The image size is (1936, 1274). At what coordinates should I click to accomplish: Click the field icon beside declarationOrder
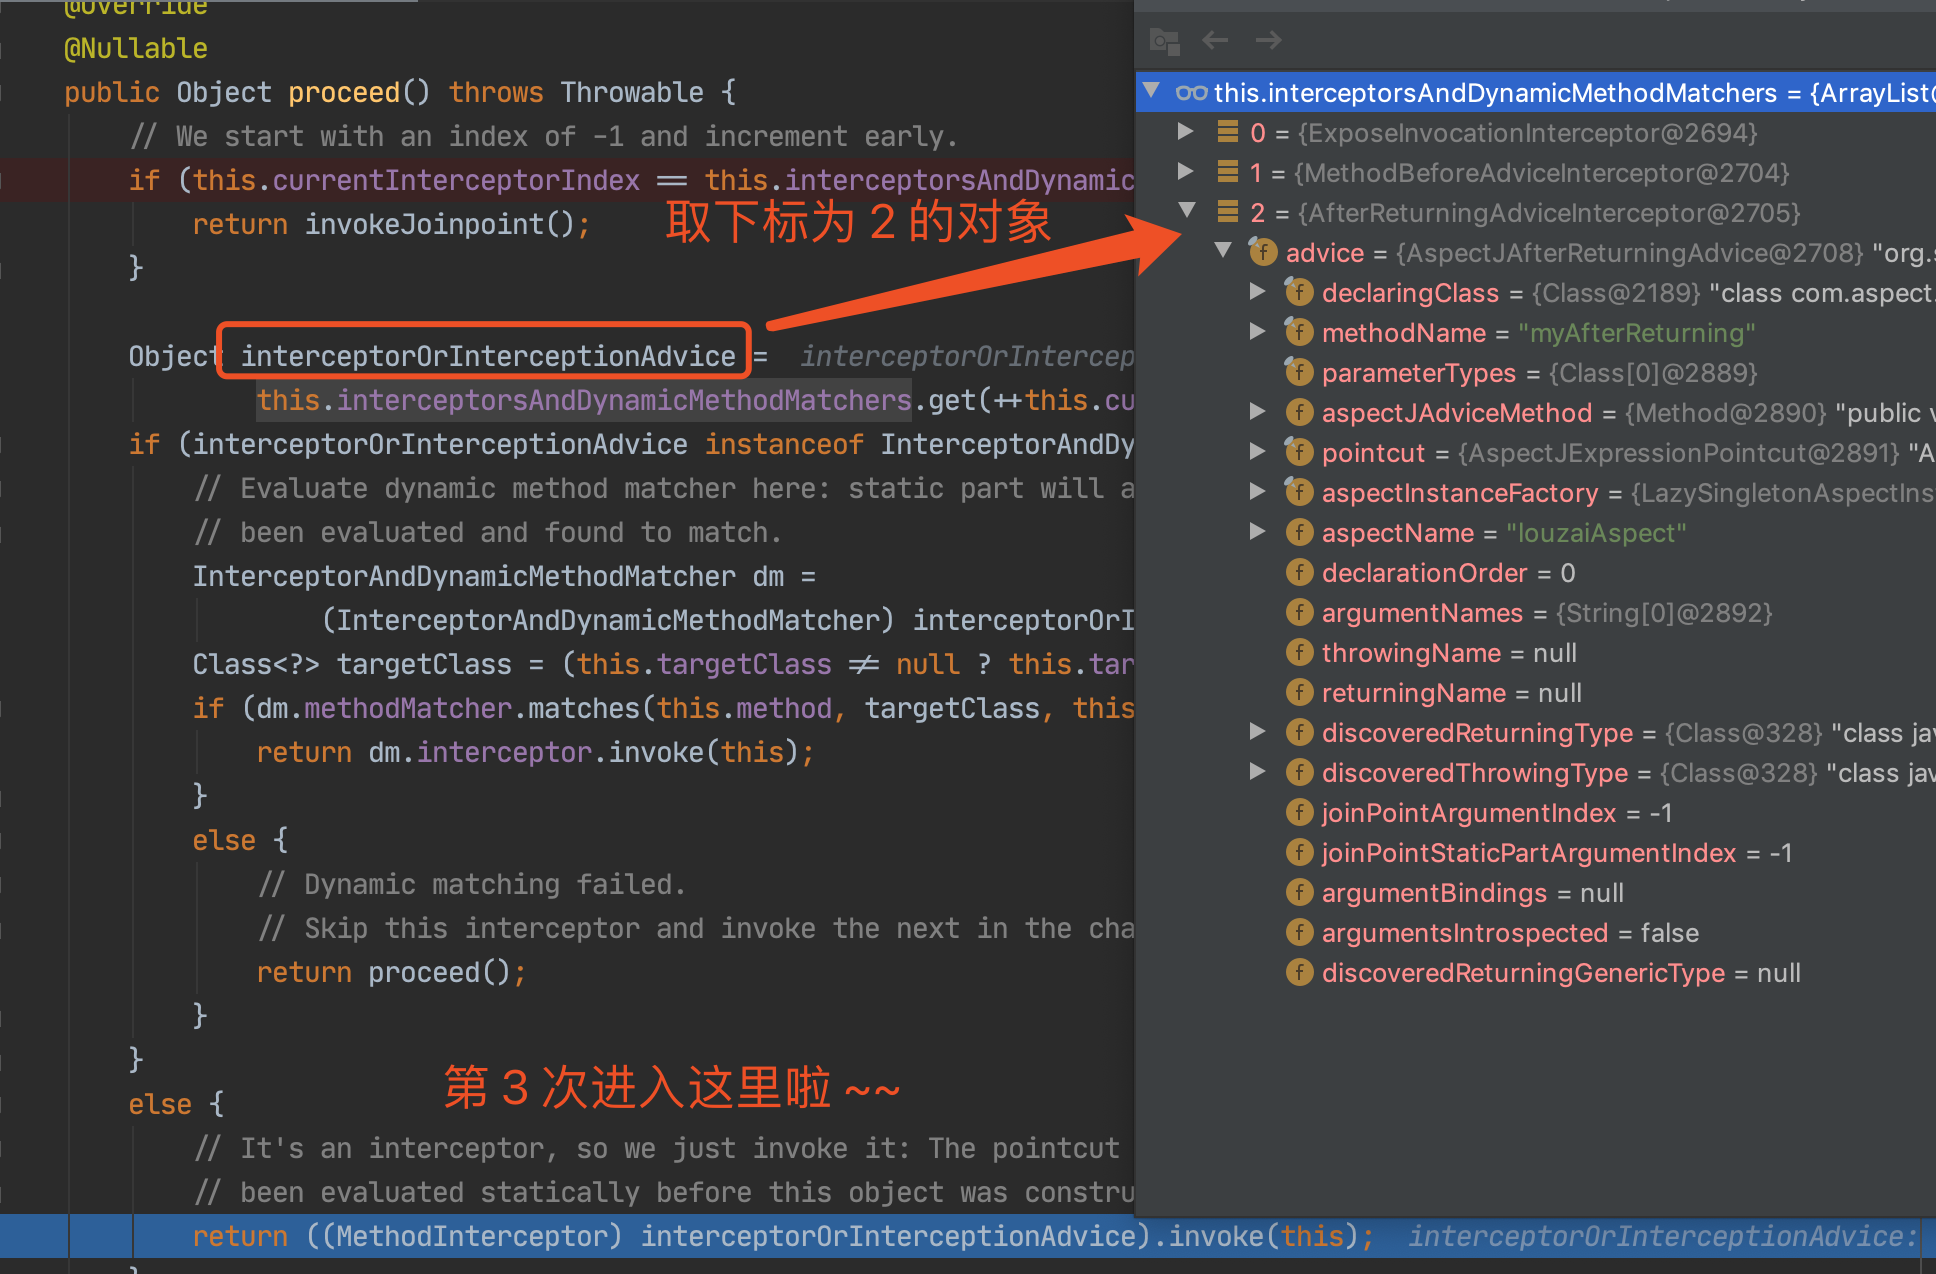click(1299, 572)
